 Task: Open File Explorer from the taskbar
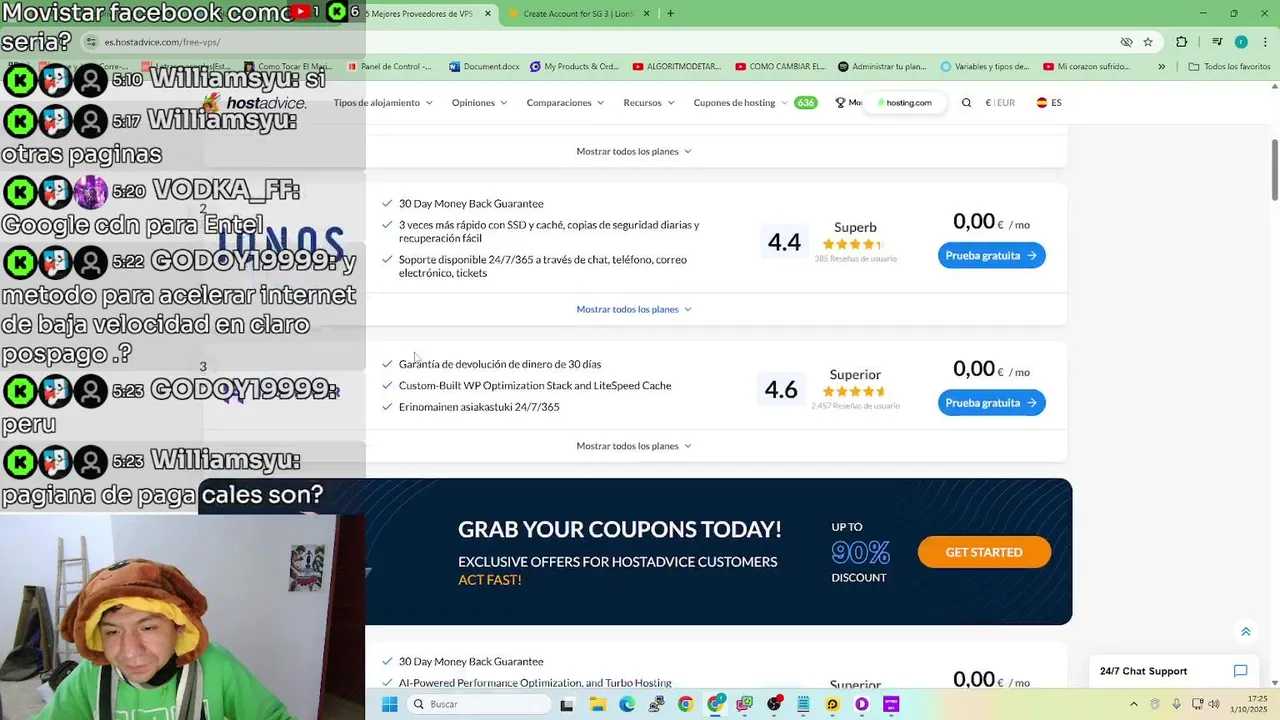tap(598, 704)
